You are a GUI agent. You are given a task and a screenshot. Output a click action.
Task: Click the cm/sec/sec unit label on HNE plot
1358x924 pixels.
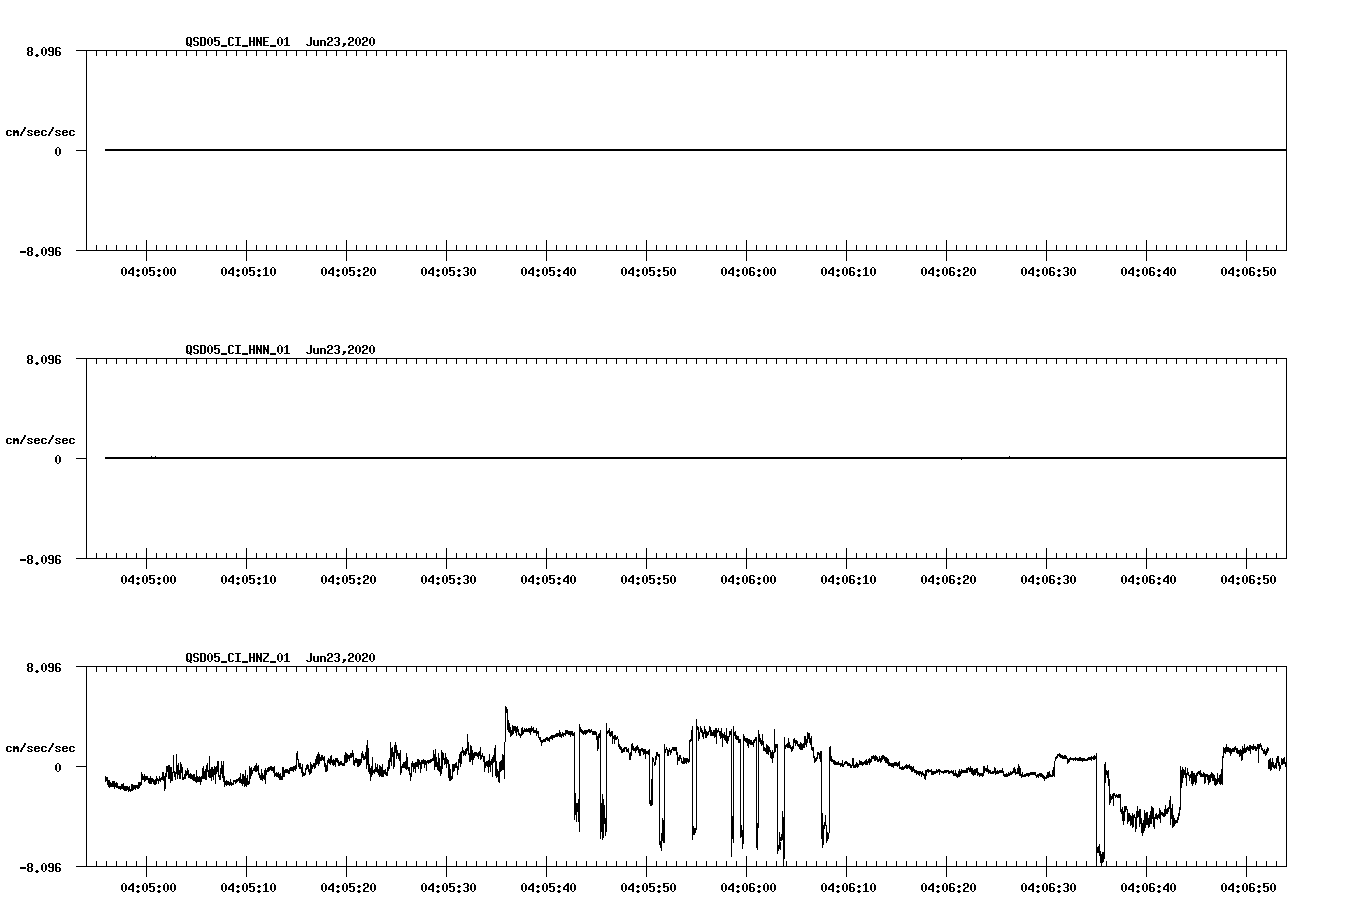pyautogui.click(x=40, y=132)
